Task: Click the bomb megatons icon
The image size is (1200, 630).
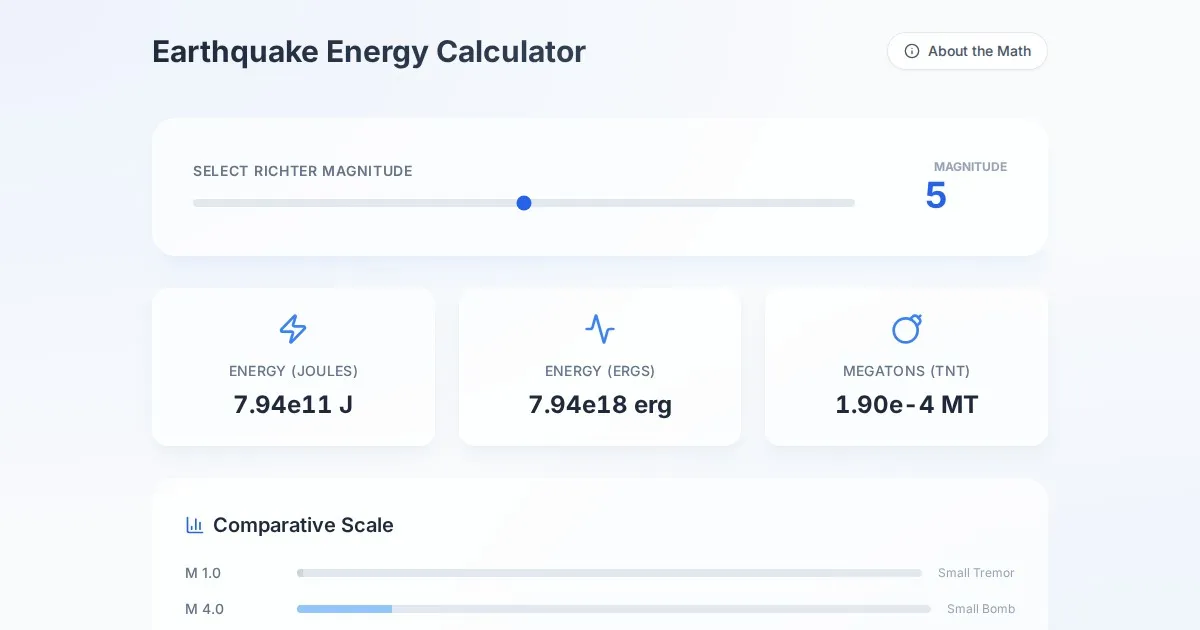Action: coord(906,329)
